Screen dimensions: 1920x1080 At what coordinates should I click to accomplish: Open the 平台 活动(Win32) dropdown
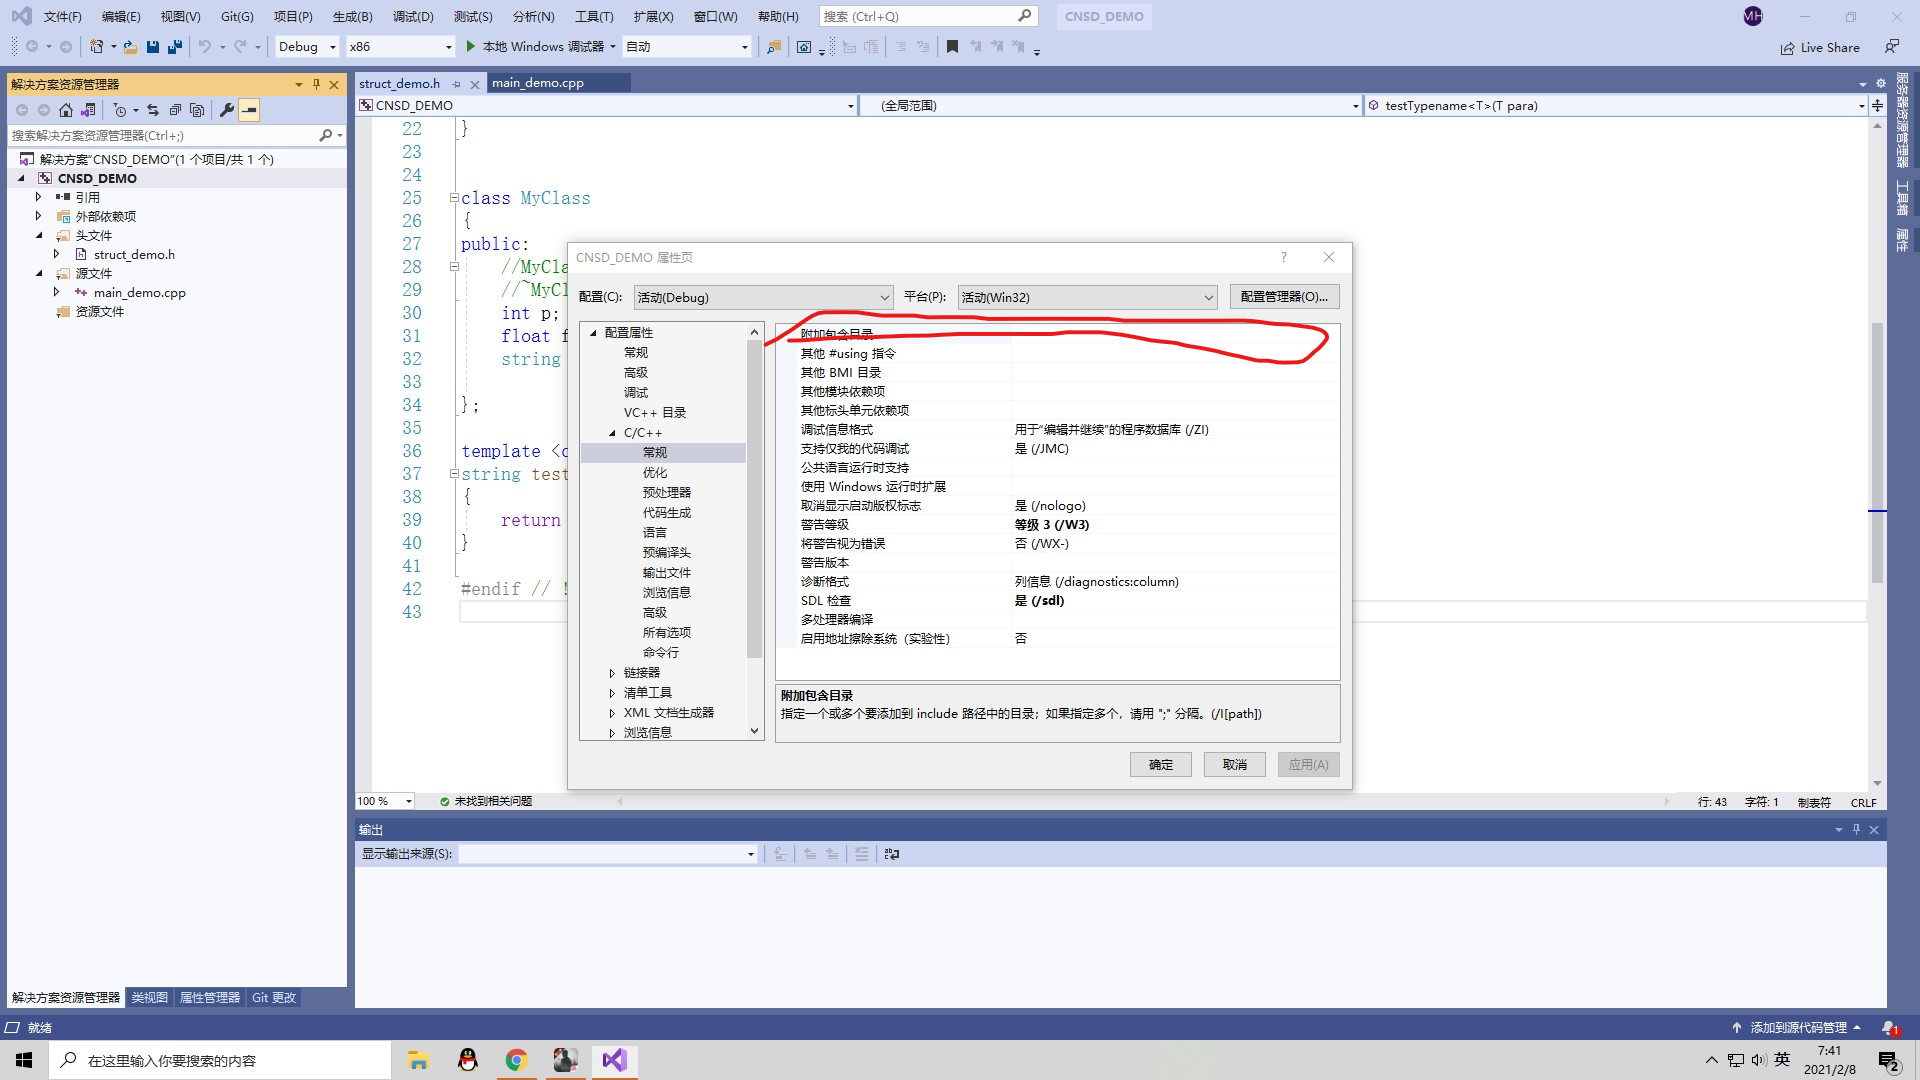tap(1087, 297)
